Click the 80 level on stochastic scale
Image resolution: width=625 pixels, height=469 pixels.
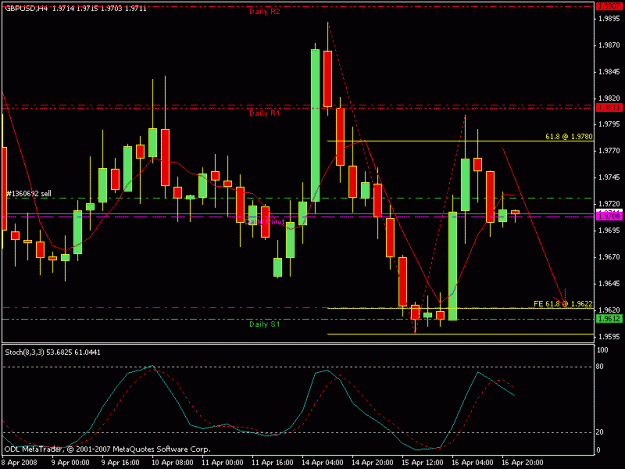pyautogui.click(x=600, y=367)
